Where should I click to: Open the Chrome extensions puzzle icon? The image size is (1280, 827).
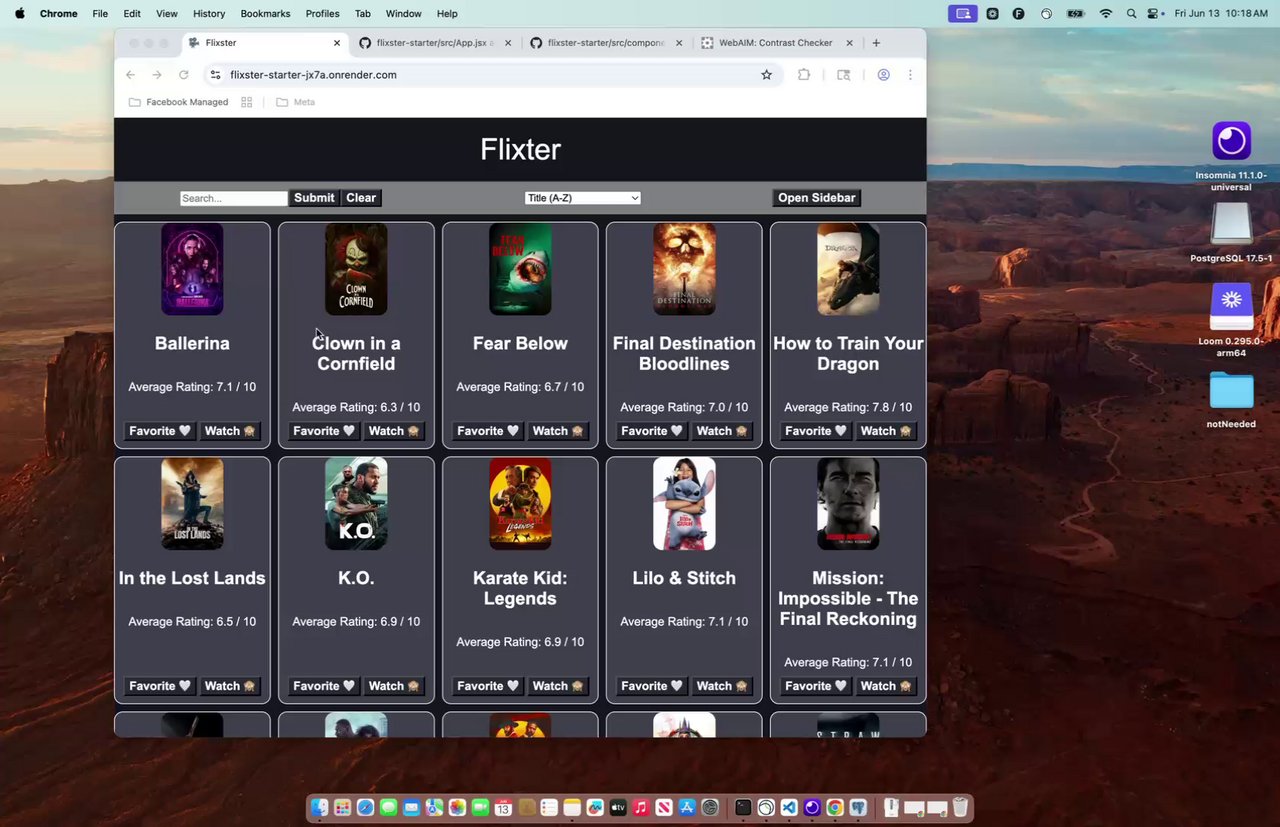click(x=804, y=75)
